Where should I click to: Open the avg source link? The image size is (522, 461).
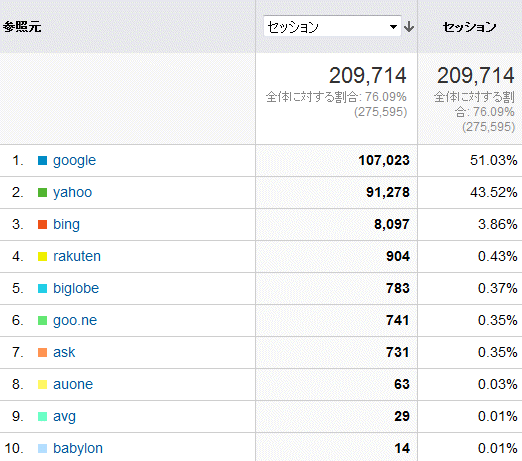tap(64, 417)
